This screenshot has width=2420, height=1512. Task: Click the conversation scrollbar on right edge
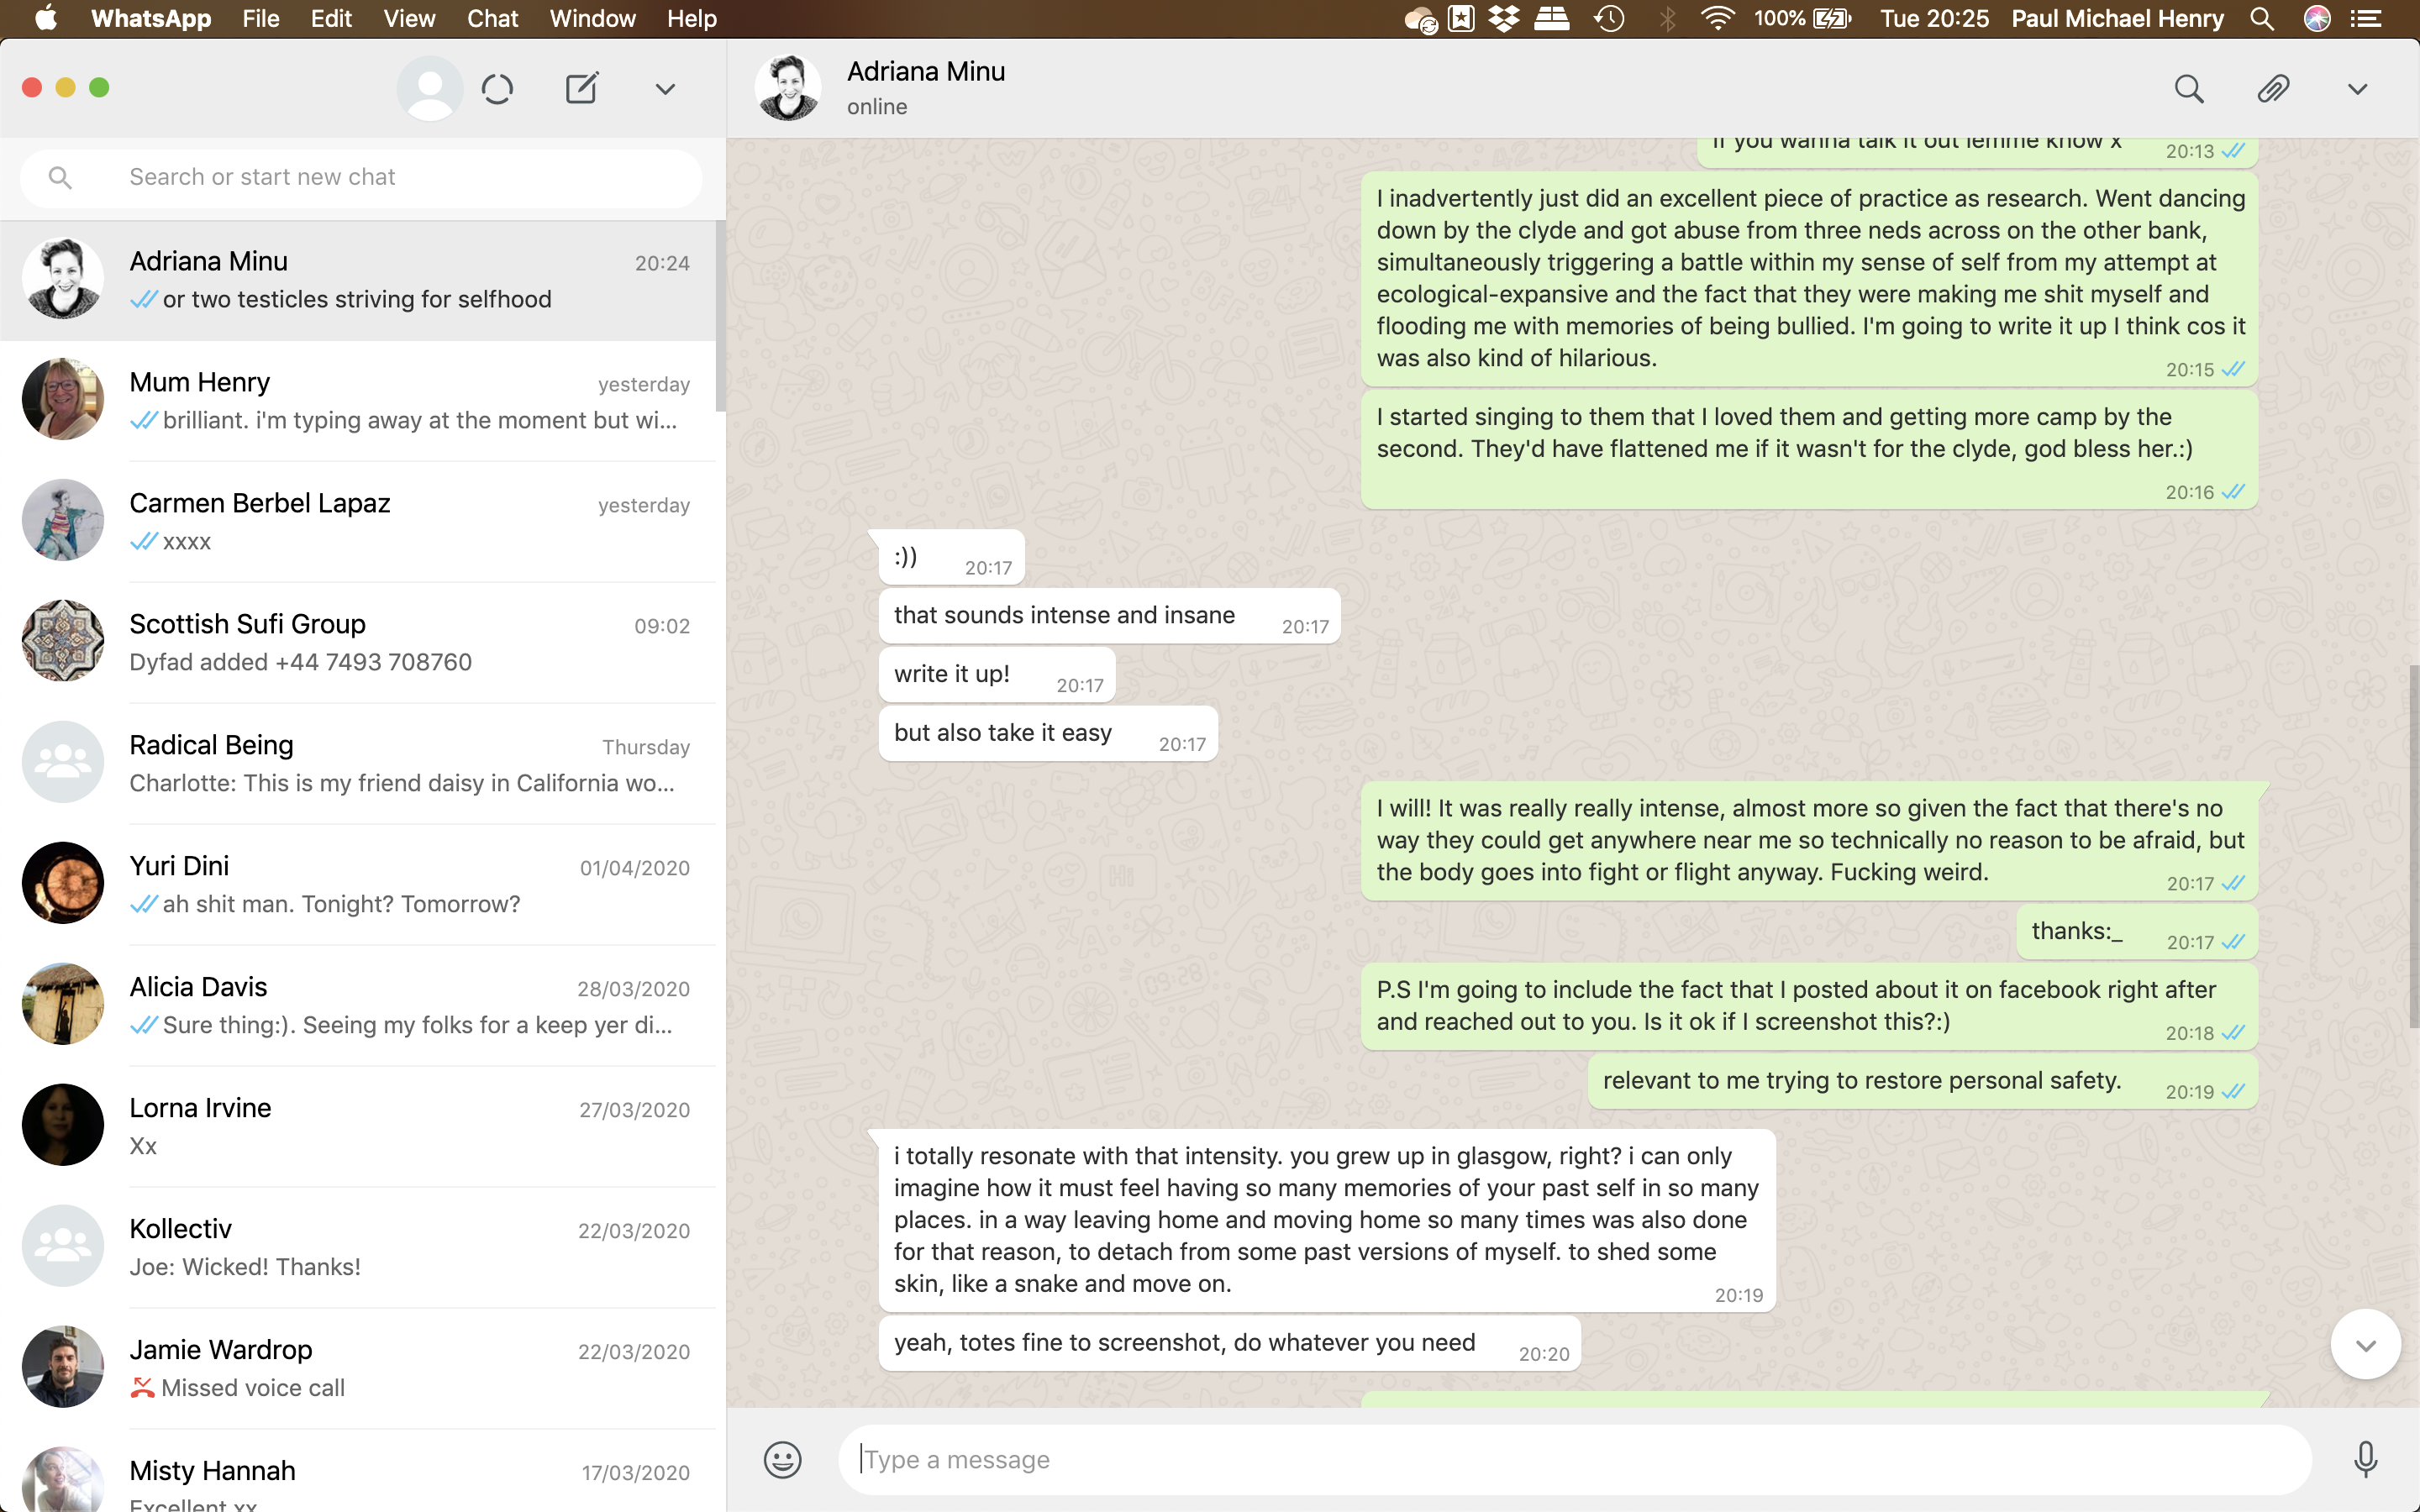(2413, 845)
